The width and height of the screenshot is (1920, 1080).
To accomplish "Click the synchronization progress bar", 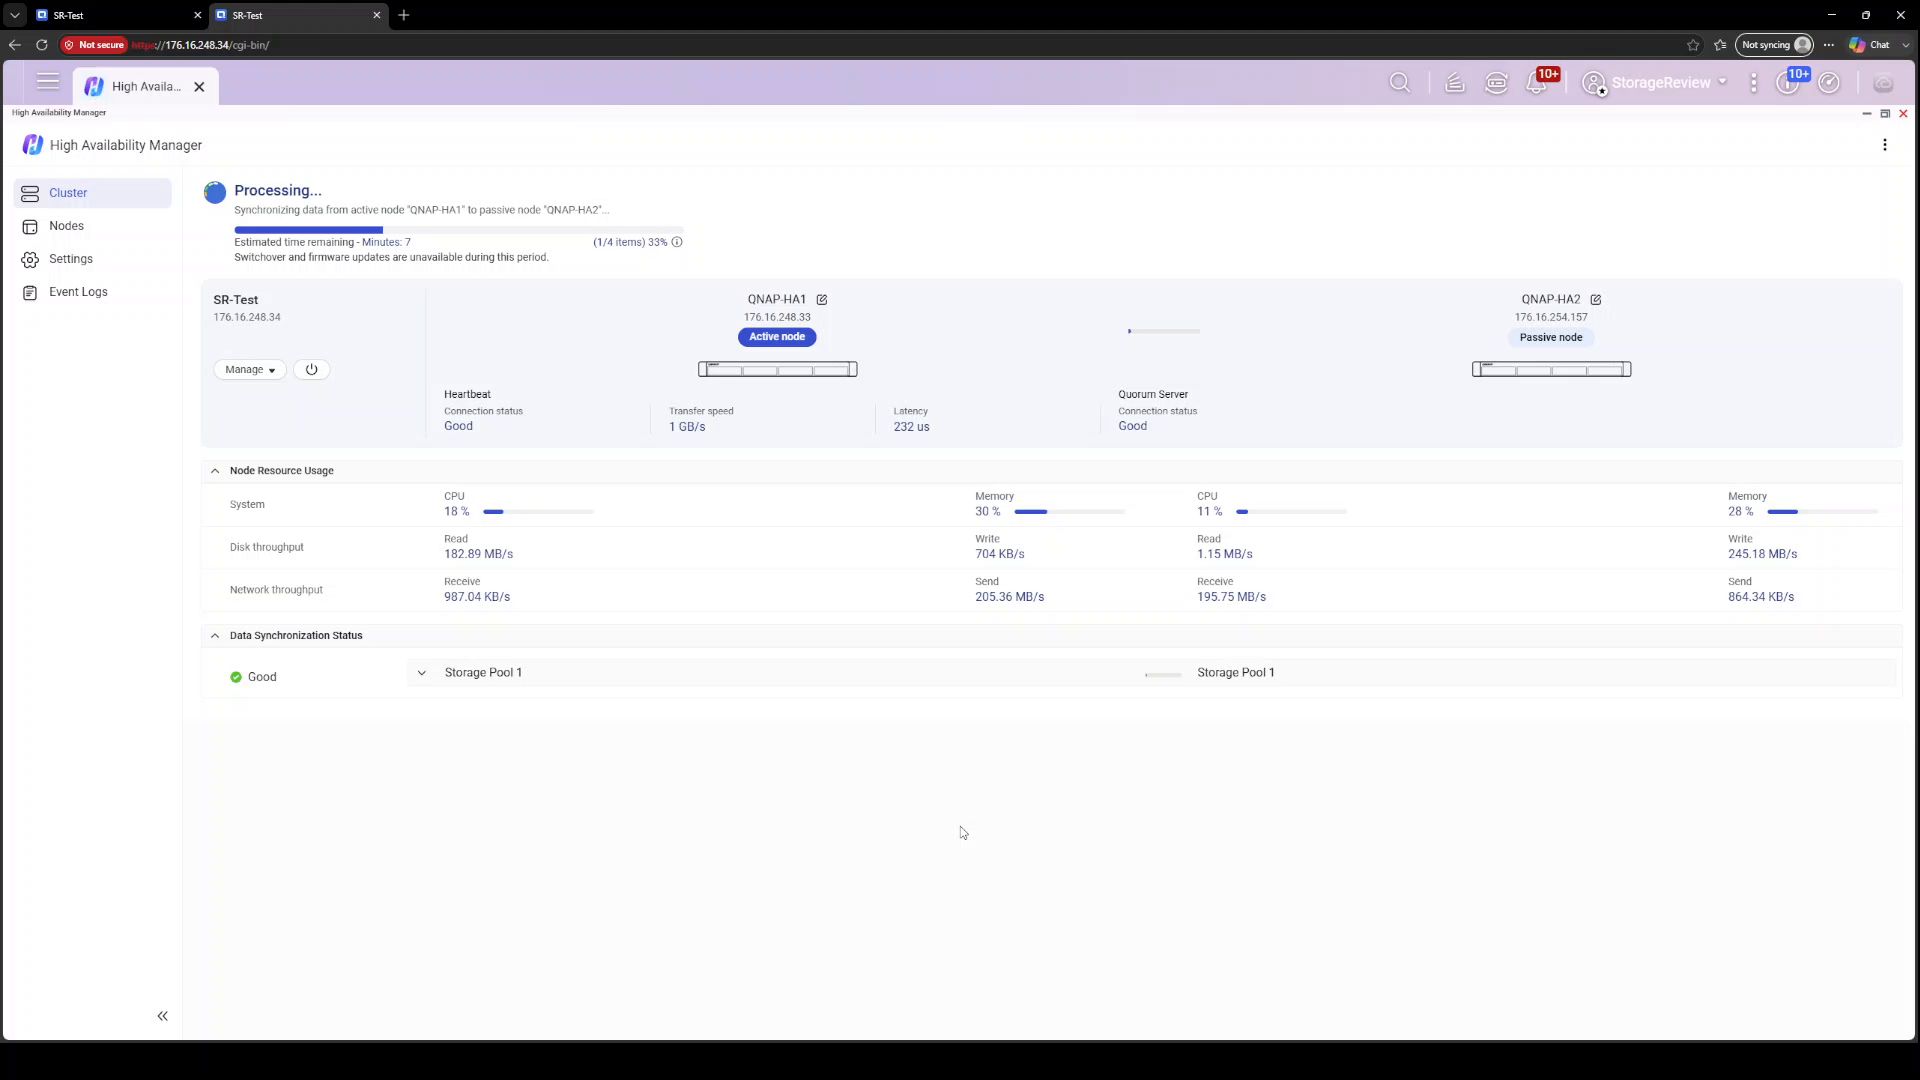I will tap(459, 230).
